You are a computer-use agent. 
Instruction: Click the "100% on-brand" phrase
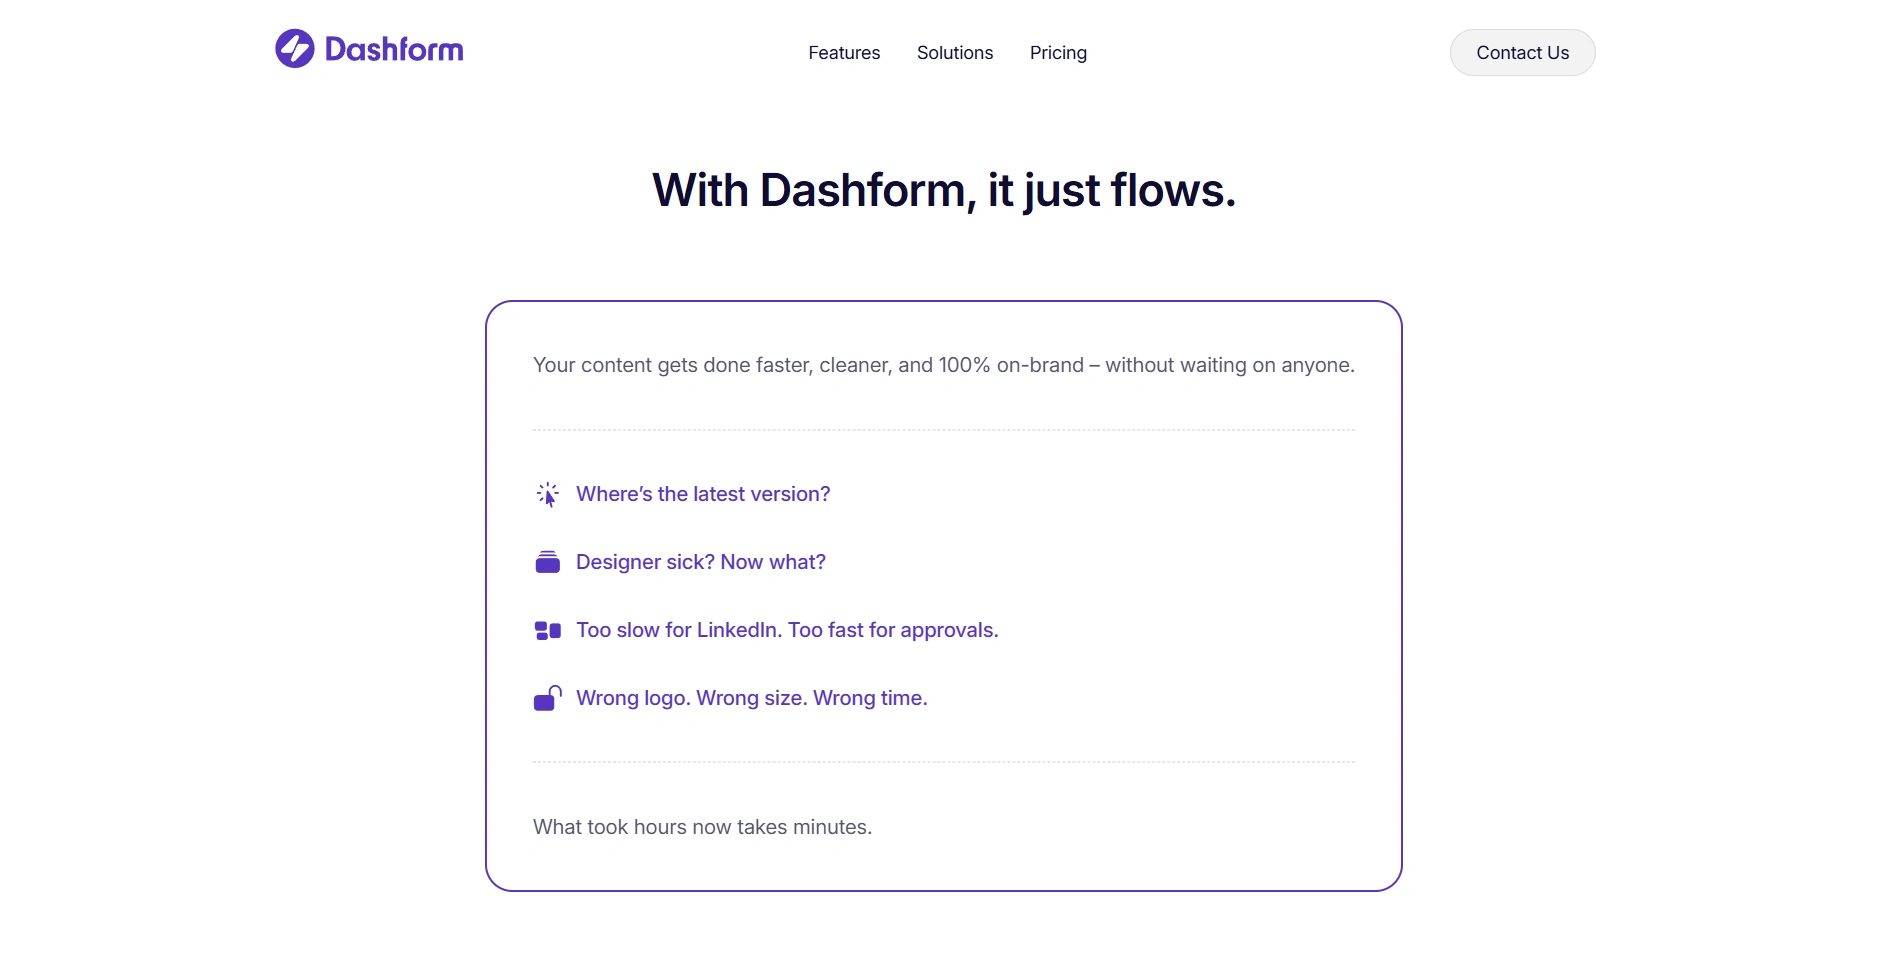(1011, 365)
